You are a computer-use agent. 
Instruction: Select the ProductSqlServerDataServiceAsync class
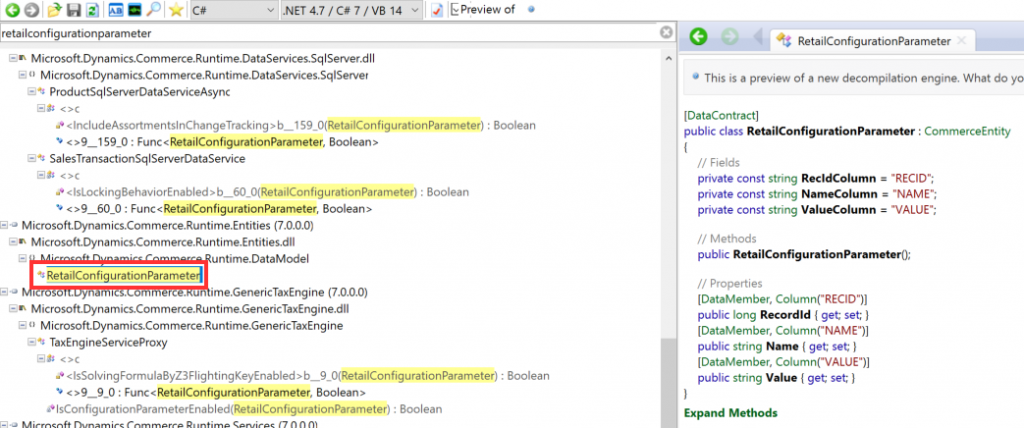140,92
